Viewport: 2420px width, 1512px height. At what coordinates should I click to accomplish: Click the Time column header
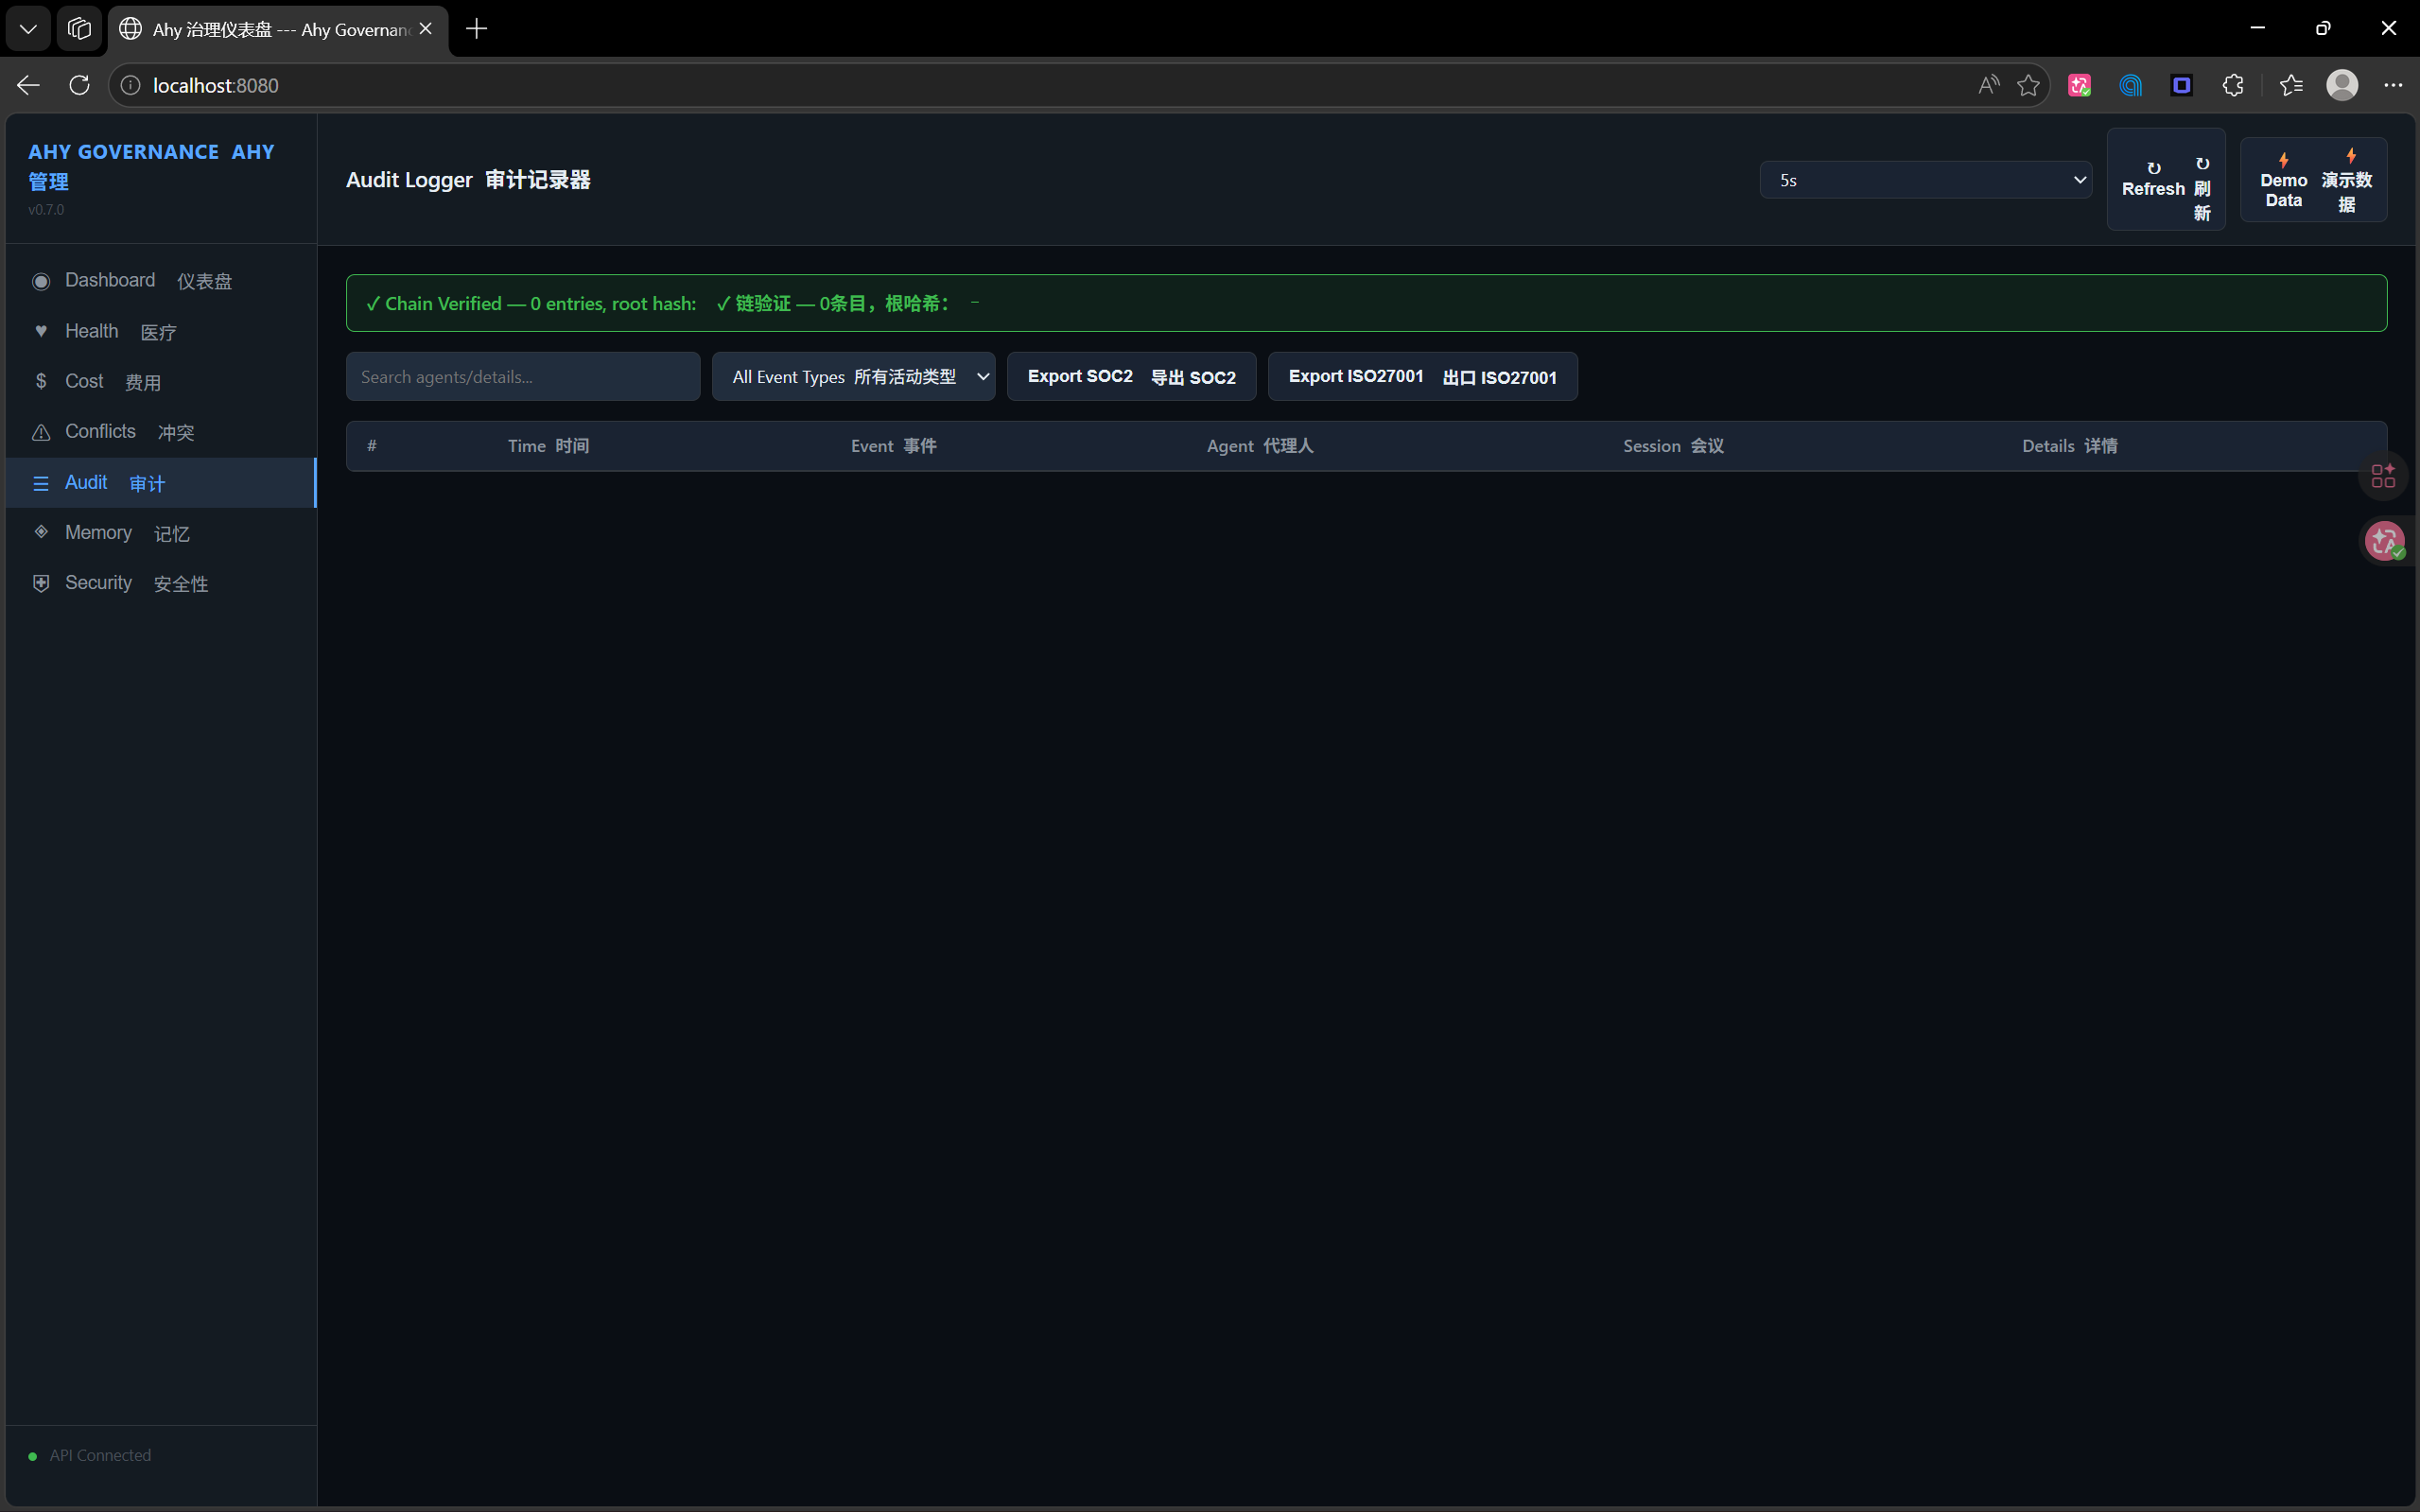click(548, 446)
